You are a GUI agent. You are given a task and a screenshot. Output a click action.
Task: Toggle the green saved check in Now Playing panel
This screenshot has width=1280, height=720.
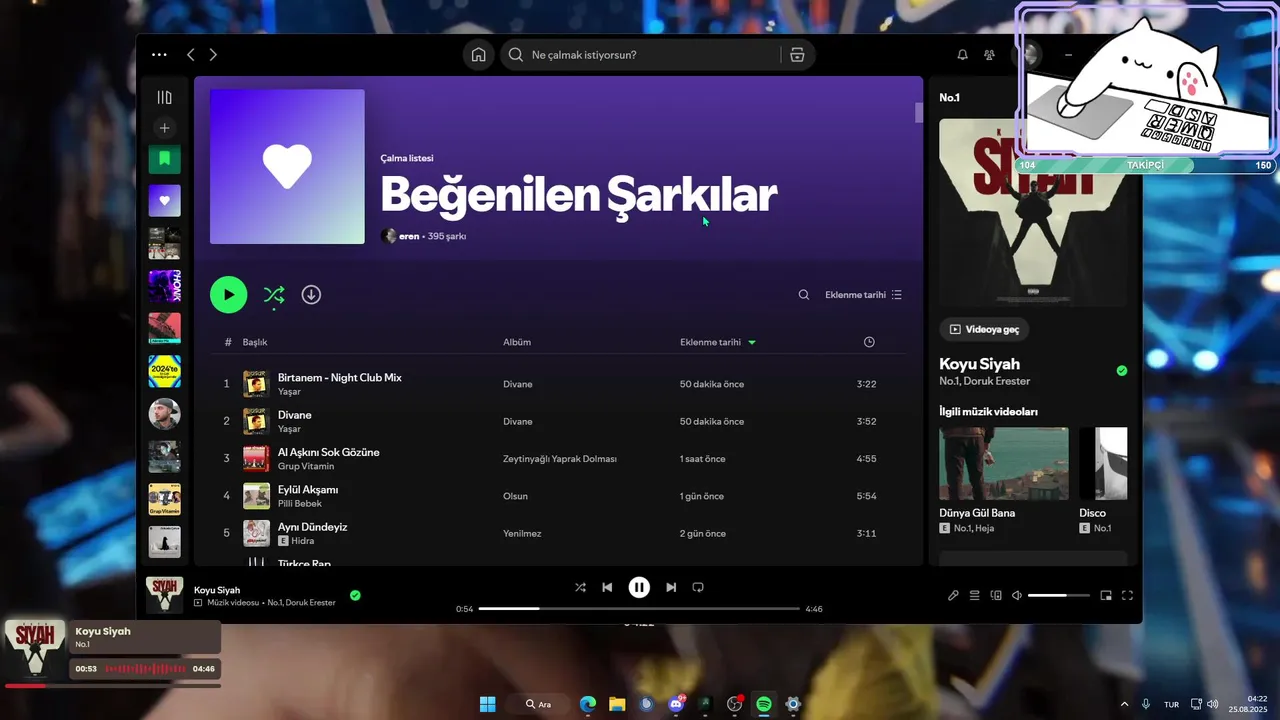point(1121,371)
